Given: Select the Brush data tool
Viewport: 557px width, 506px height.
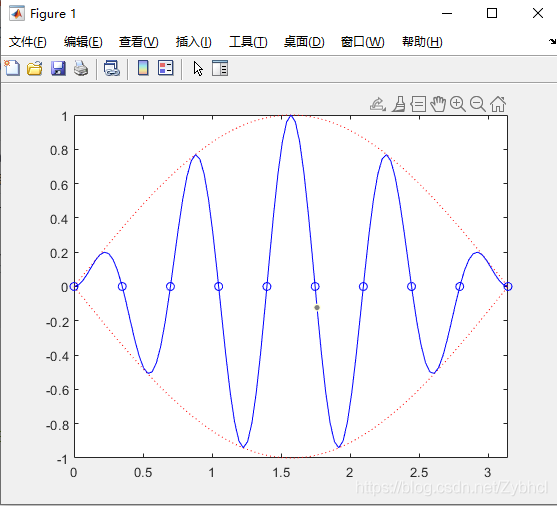Looking at the screenshot, I should pyautogui.click(x=399, y=104).
